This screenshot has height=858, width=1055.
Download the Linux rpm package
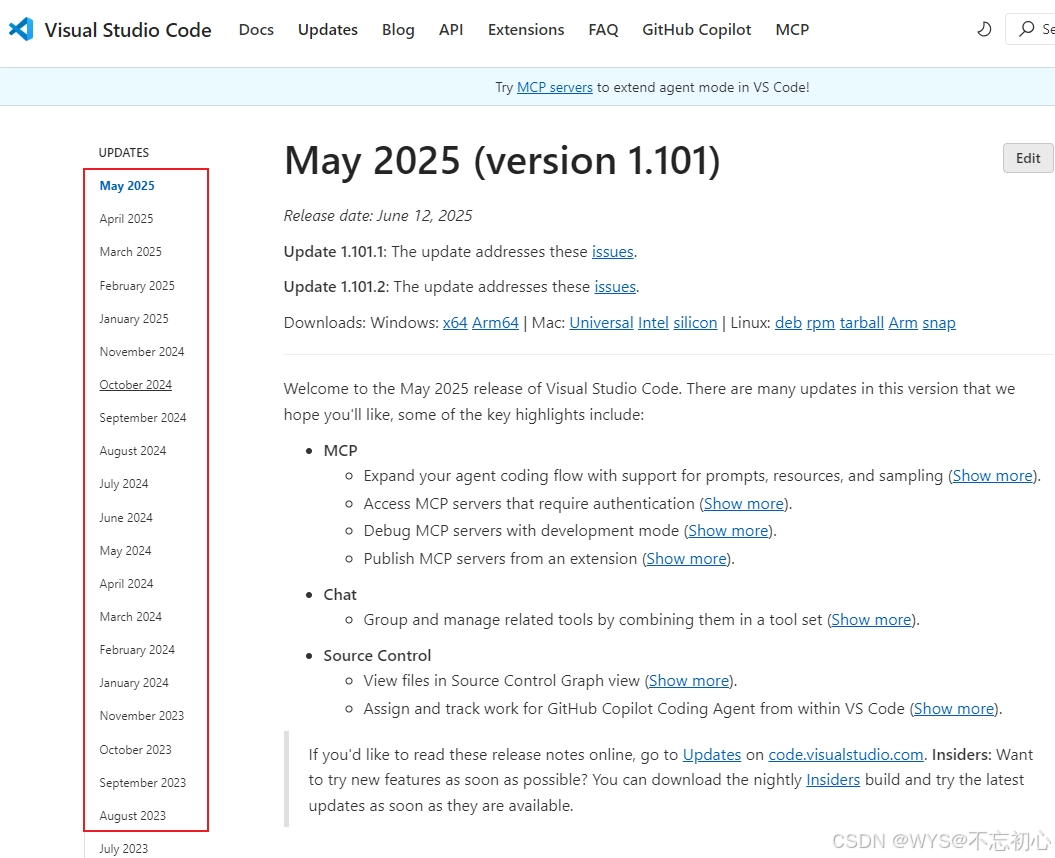click(821, 323)
